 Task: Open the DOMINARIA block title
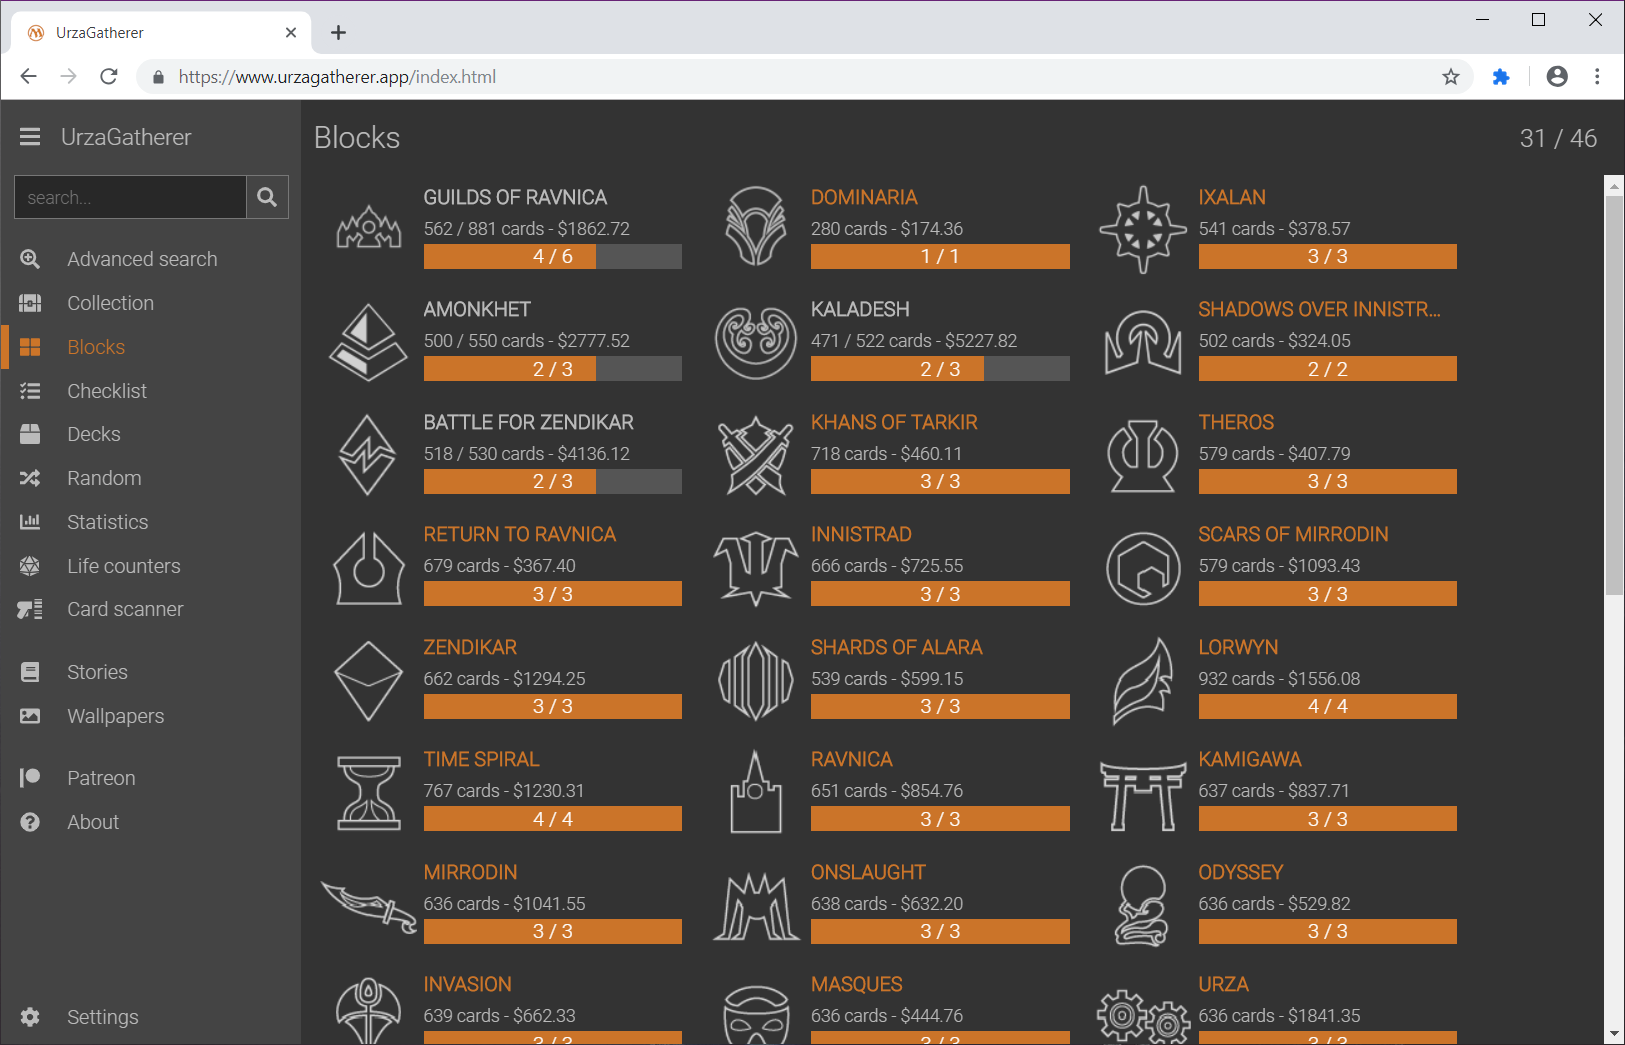[864, 198]
